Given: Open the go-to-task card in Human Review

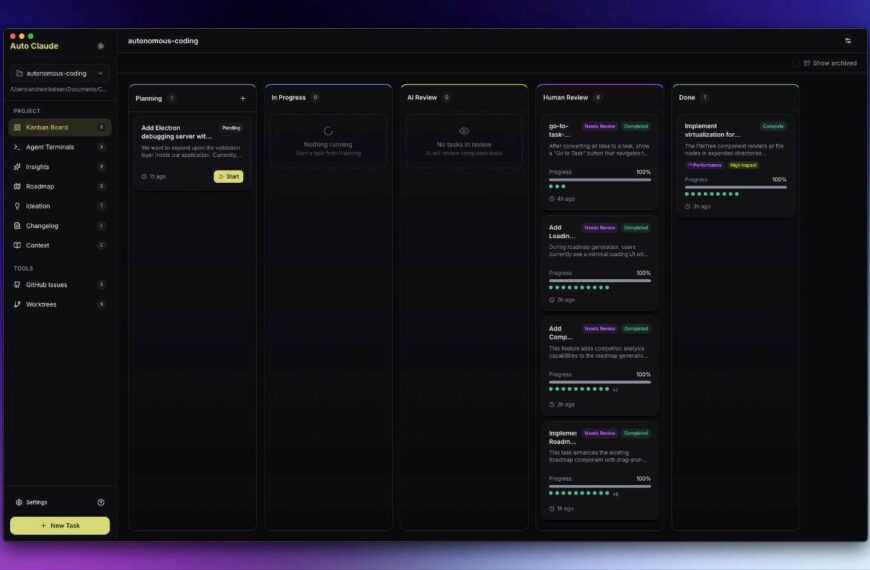Looking at the screenshot, I should pos(600,162).
